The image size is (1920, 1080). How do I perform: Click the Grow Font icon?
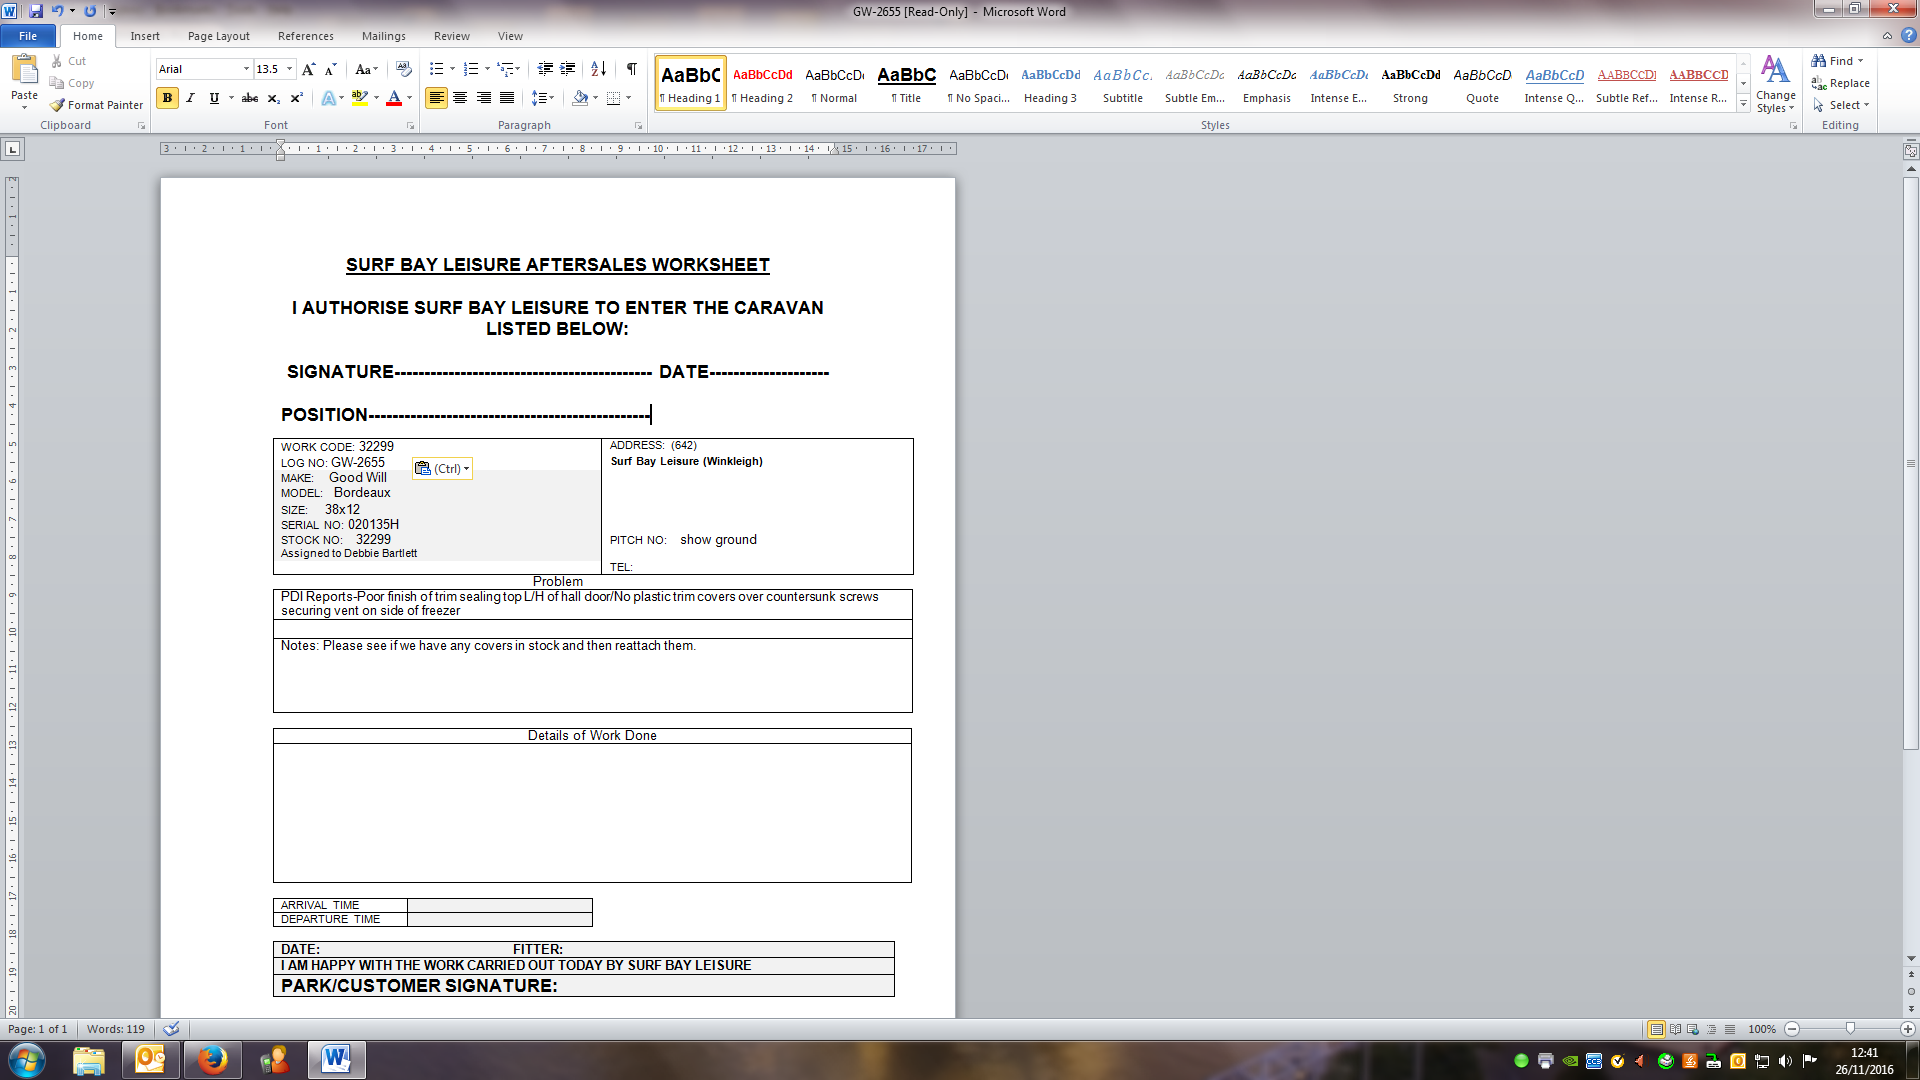pos(308,69)
